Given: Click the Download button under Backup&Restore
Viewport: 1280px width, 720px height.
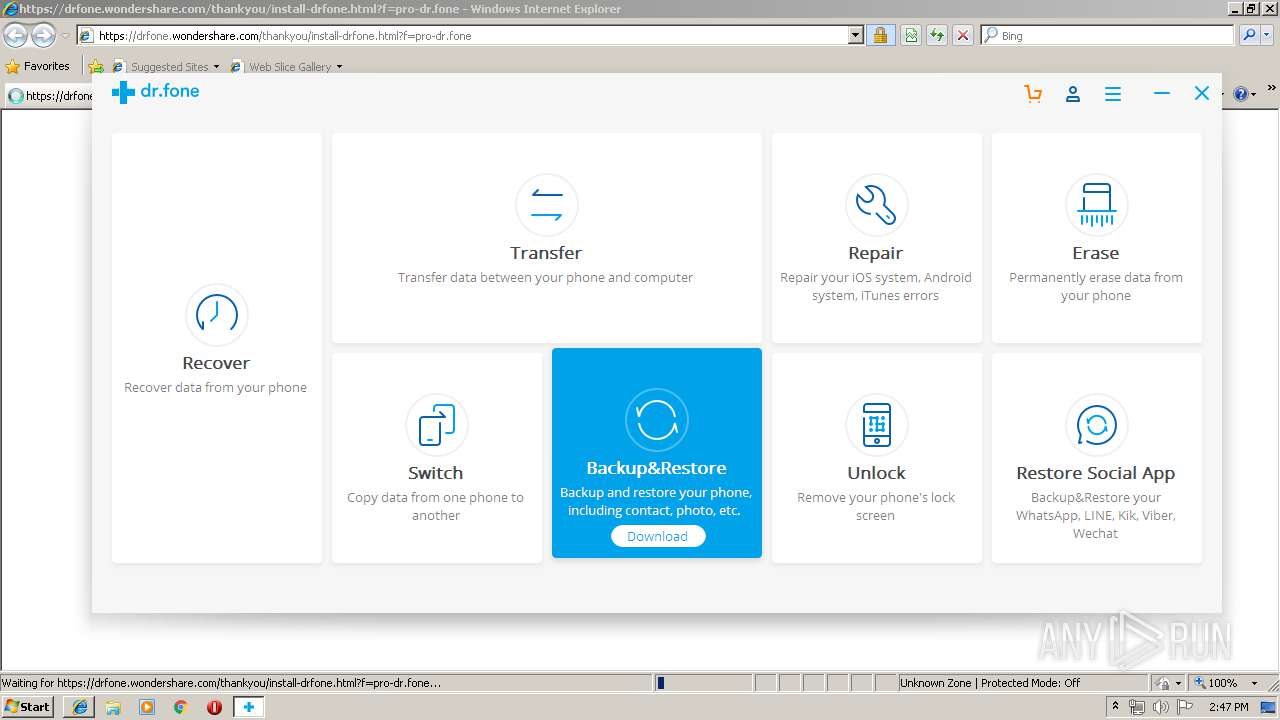Looking at the screenshot, I should click(x=657, y=536).
